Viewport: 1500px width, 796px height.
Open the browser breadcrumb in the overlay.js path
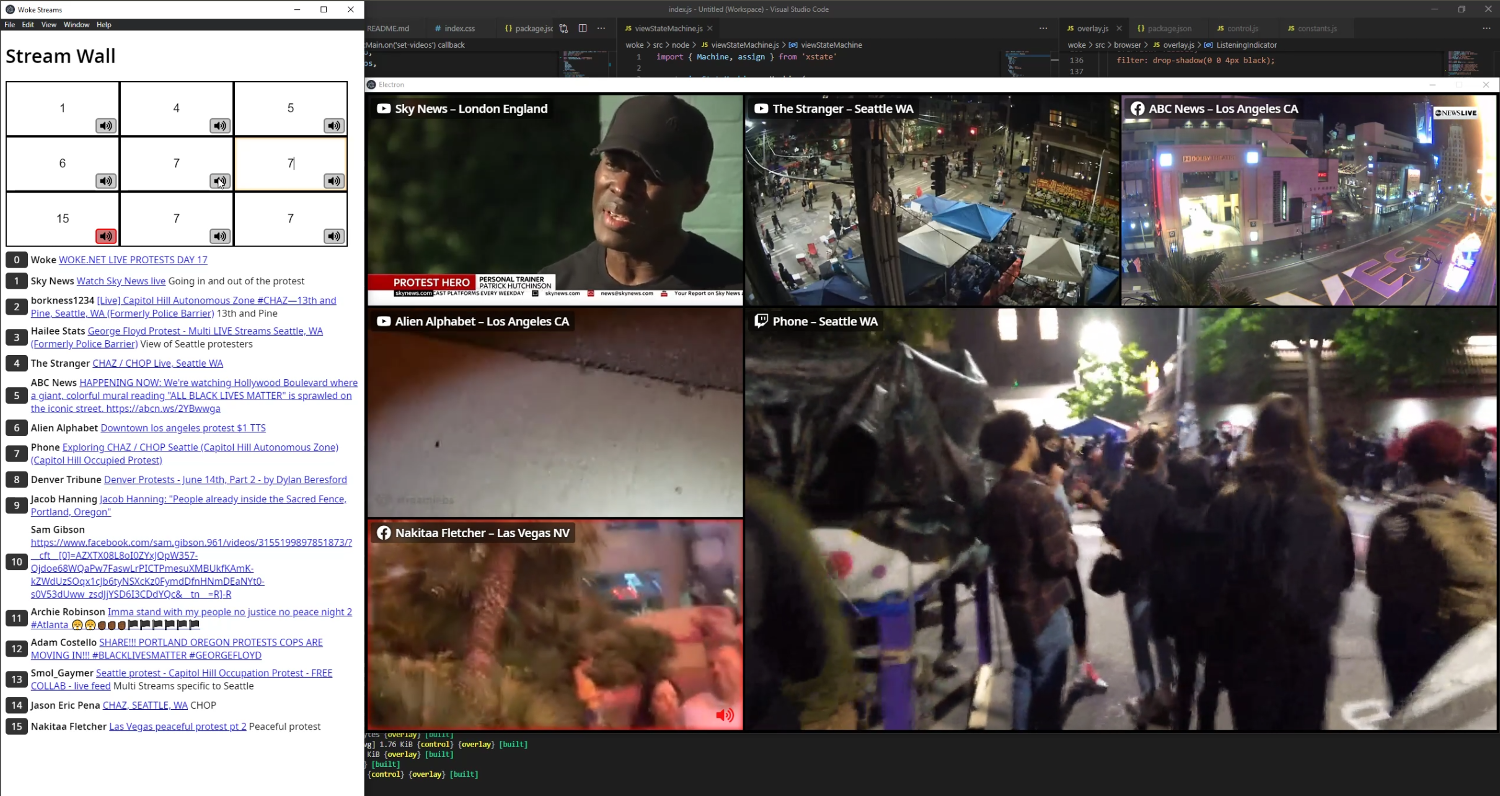[x=1128, y=45]
